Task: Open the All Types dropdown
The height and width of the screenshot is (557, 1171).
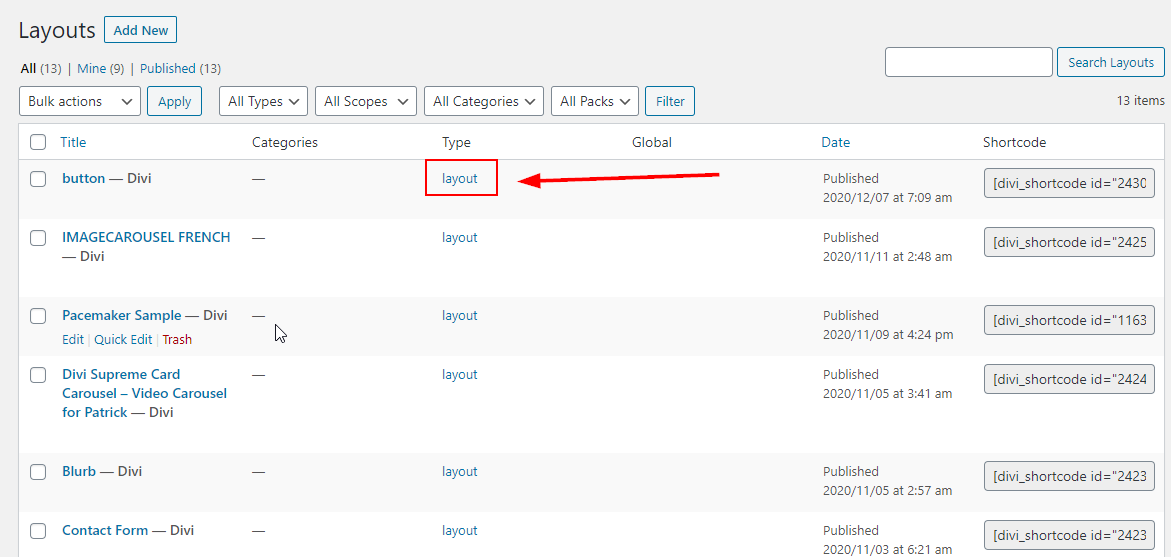Action: coord(264,101)
